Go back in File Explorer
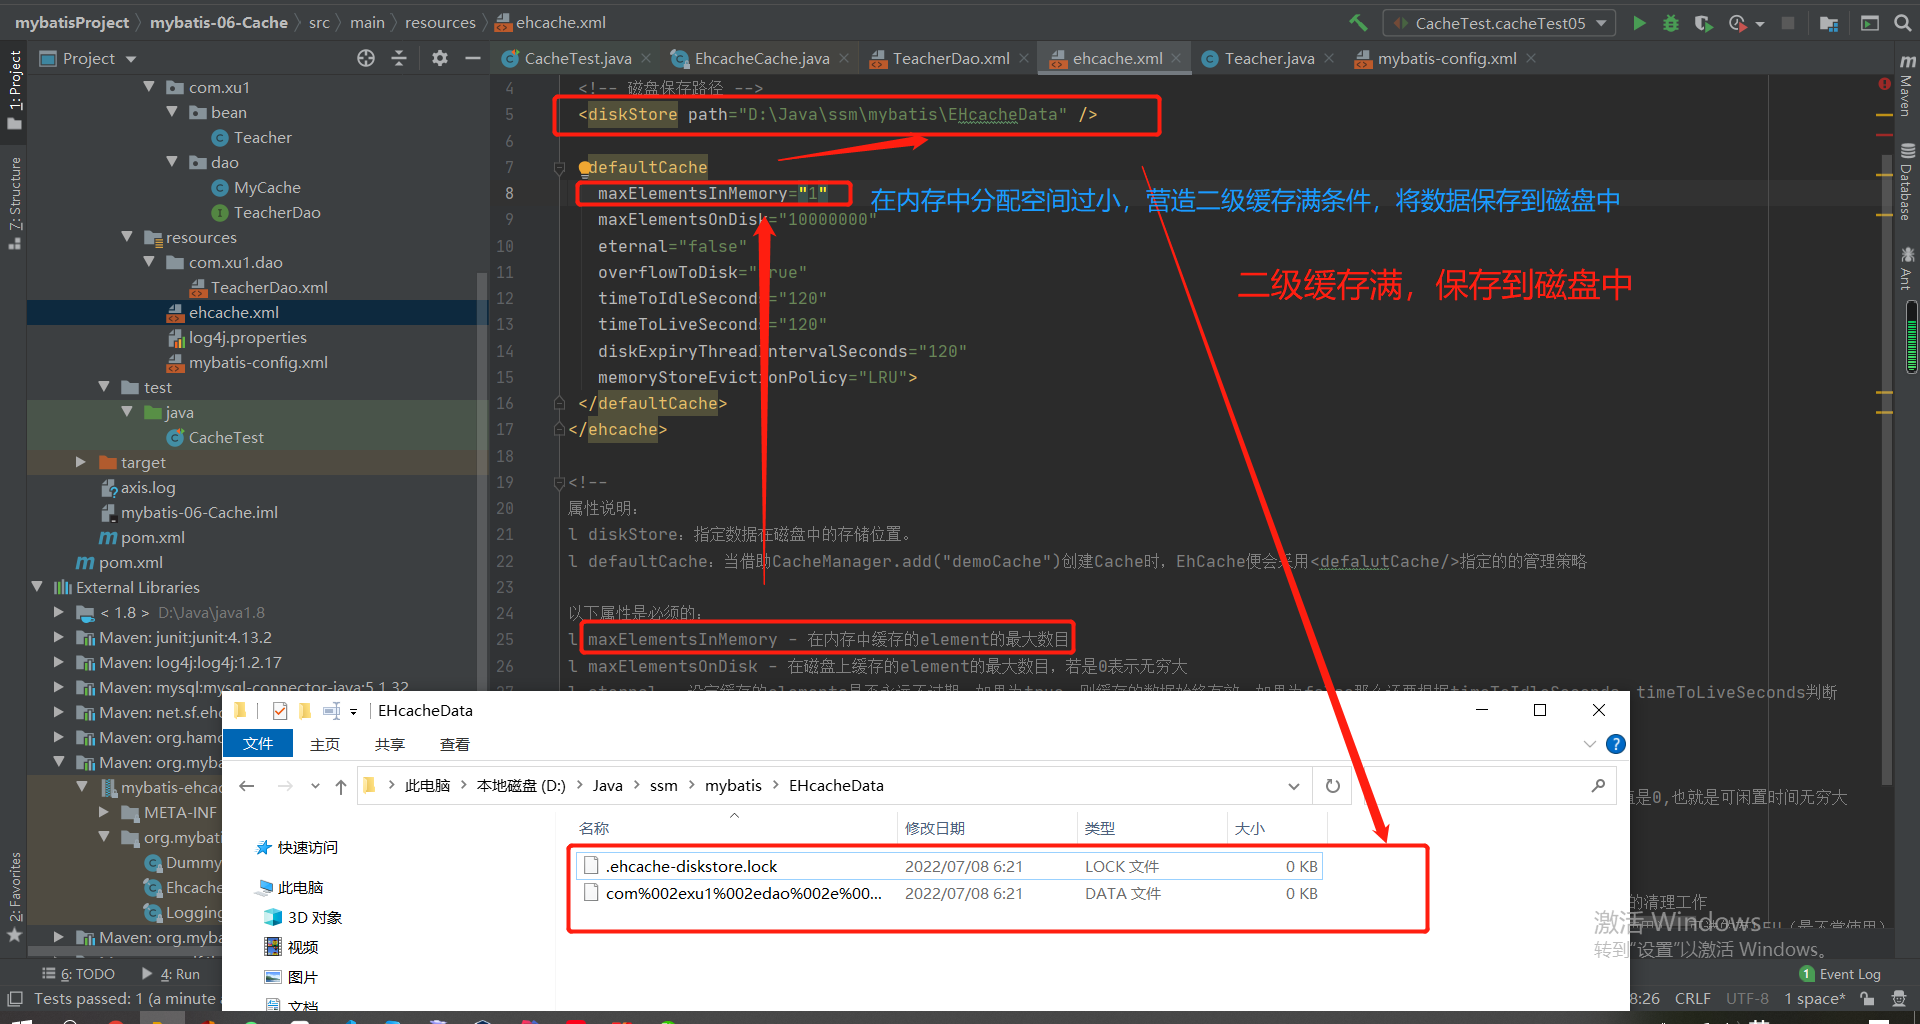 point(247,786)
